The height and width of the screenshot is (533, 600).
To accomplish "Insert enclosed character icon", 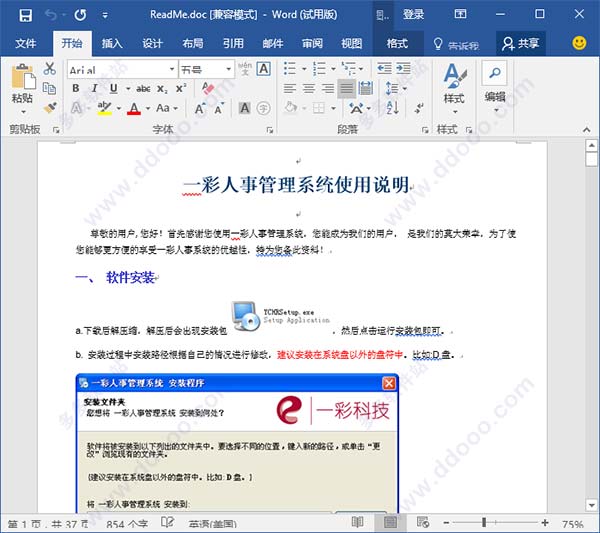I will pos(263,108).
